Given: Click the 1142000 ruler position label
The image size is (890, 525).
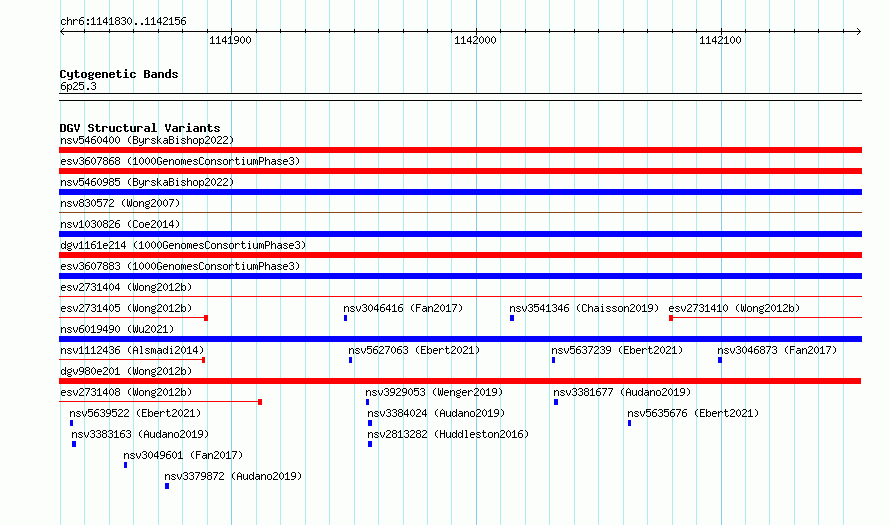Looking at the screenshot, I should pyautogui.click(x=475, y=40).
